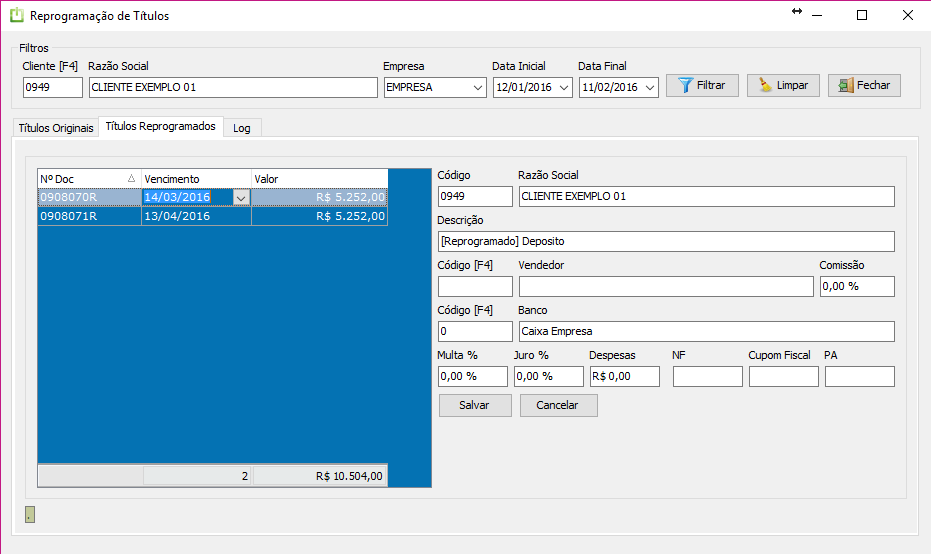Sort by the Nº Doc column header
This screenshot has height=554, width=931.
[88, 179]
